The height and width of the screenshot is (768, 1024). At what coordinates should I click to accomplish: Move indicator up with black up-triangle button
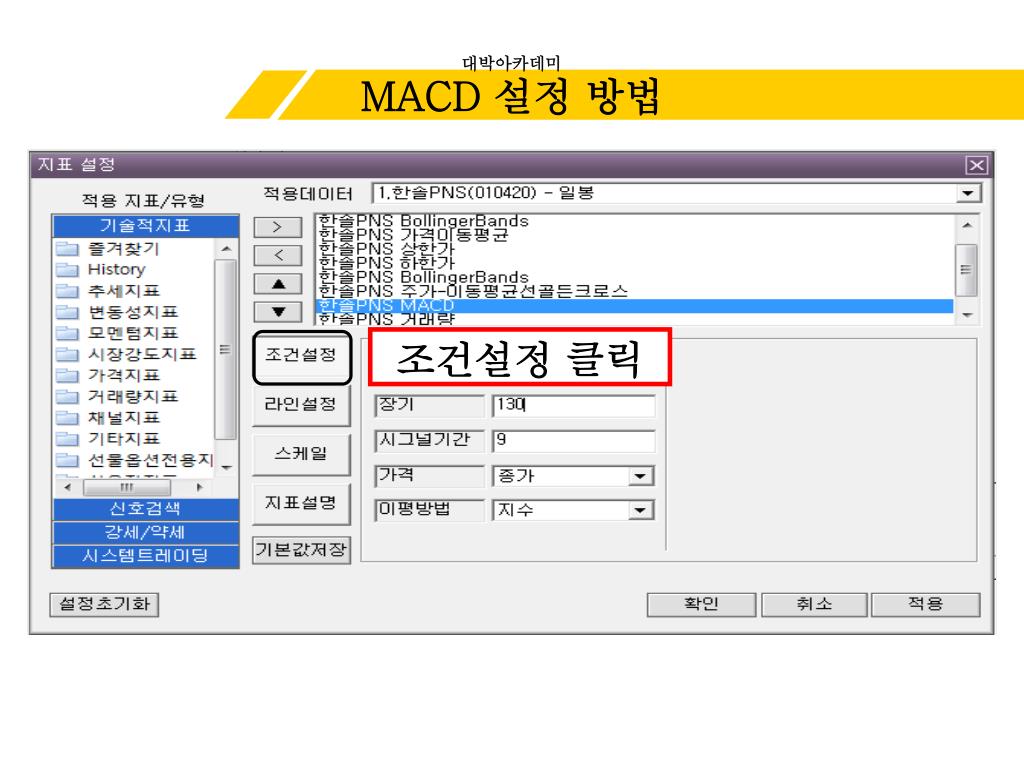coord(278,284)
